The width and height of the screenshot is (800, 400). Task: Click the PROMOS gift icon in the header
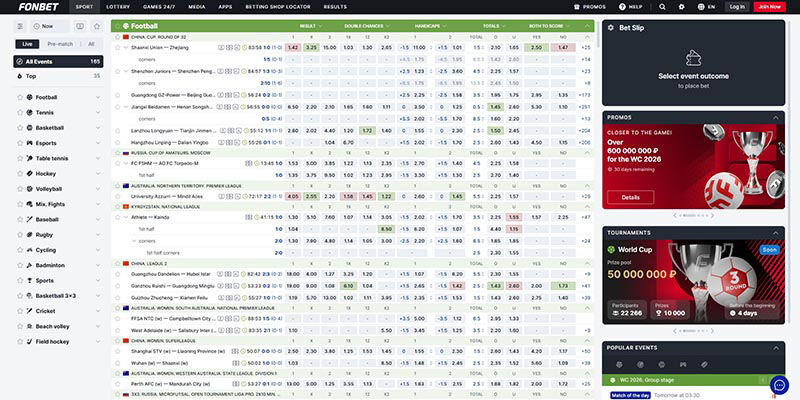[x=577, y=7]
